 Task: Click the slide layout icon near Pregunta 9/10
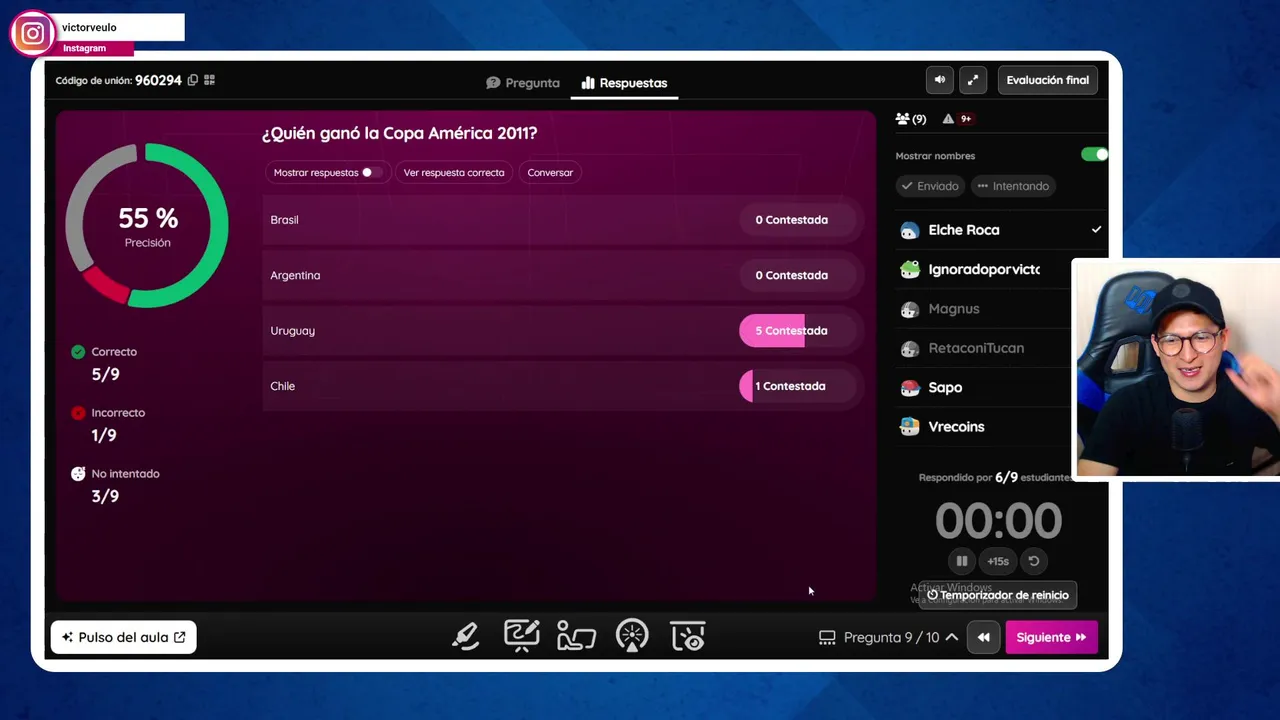point(827,637)
